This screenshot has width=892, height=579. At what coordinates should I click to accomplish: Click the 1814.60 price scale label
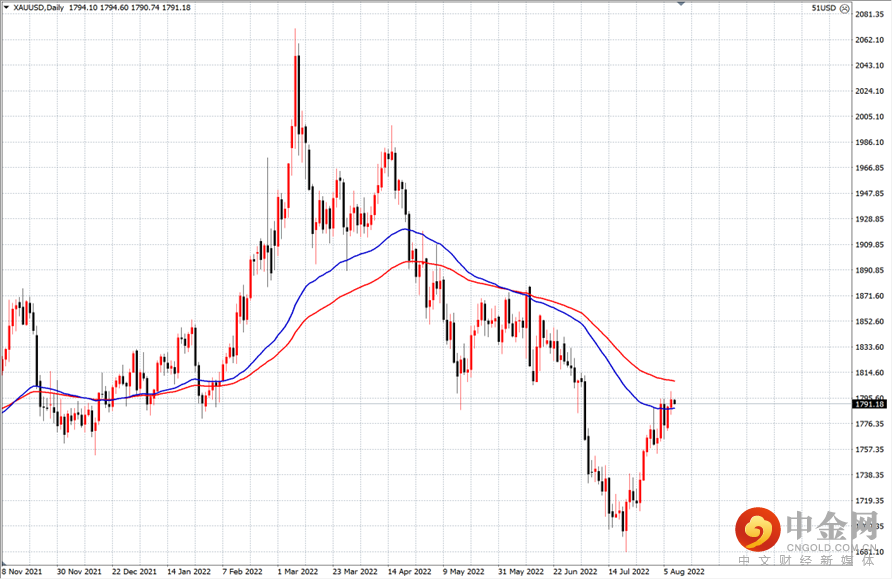coord(869,373)
